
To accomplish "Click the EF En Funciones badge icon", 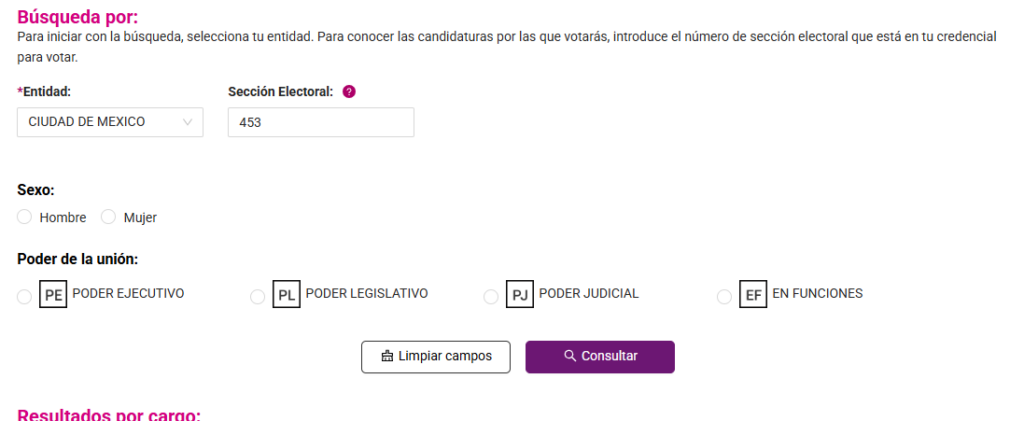I will tap(753, 295).
